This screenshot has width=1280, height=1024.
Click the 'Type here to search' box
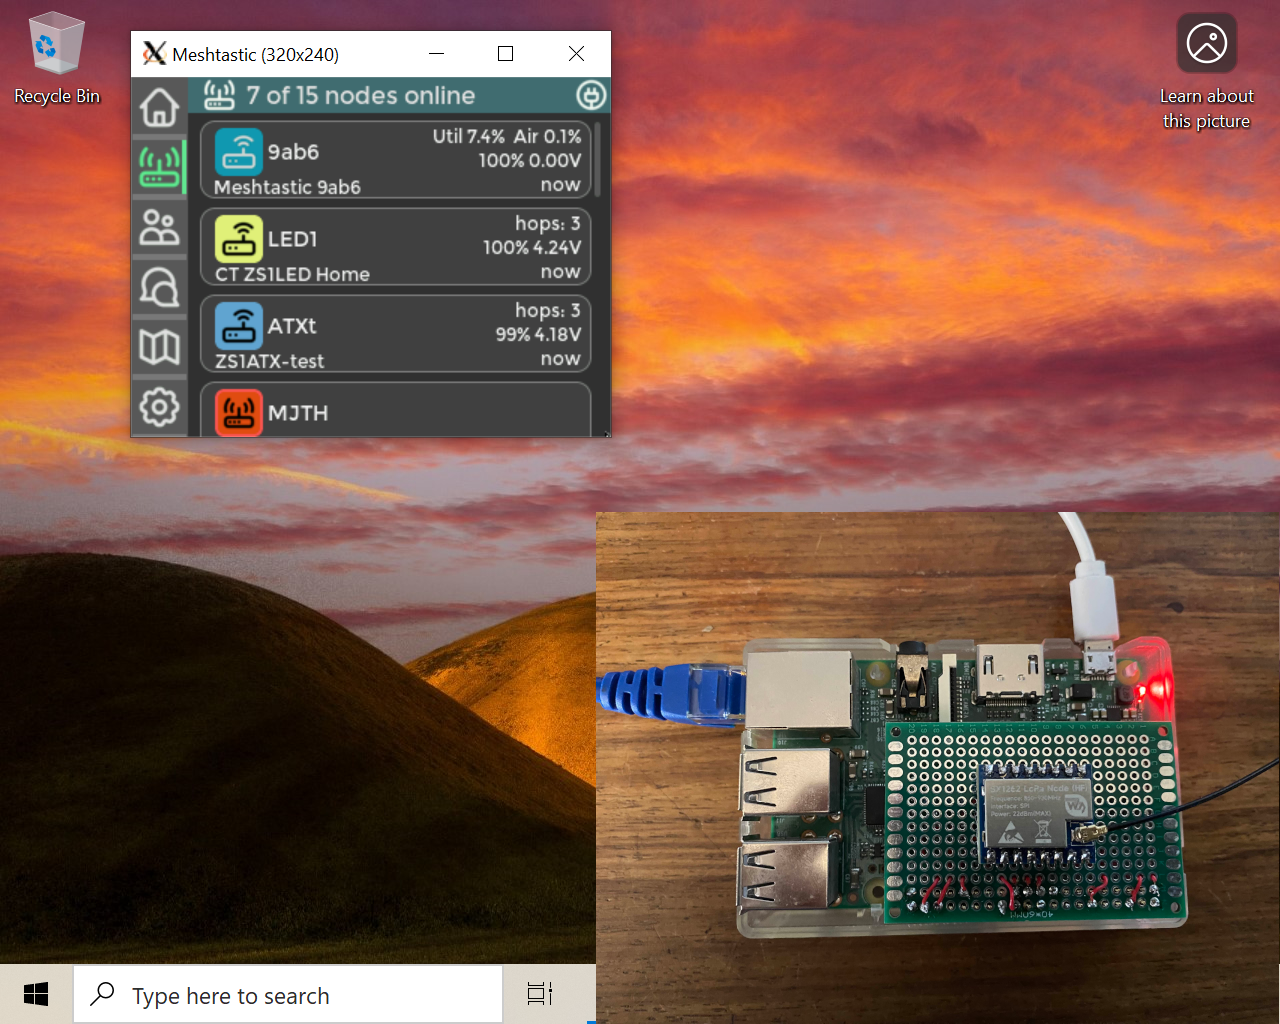click(288, 994)
